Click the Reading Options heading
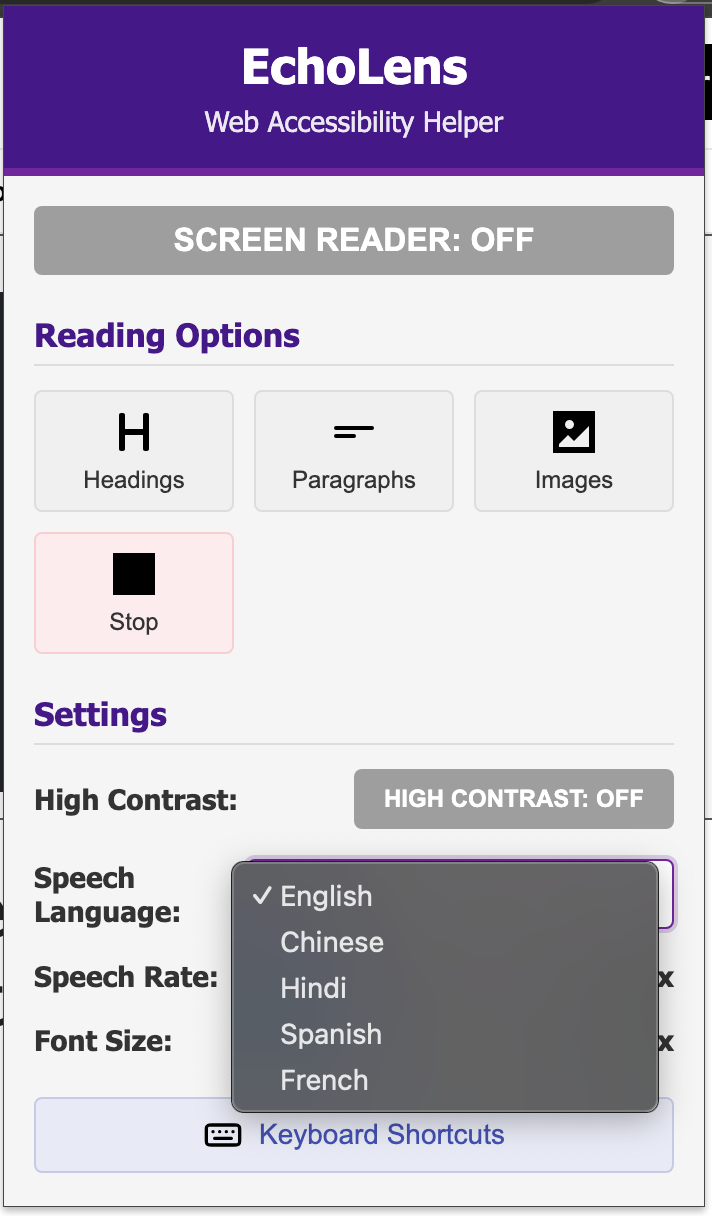 pyautogui.click(x=167, y=336)
